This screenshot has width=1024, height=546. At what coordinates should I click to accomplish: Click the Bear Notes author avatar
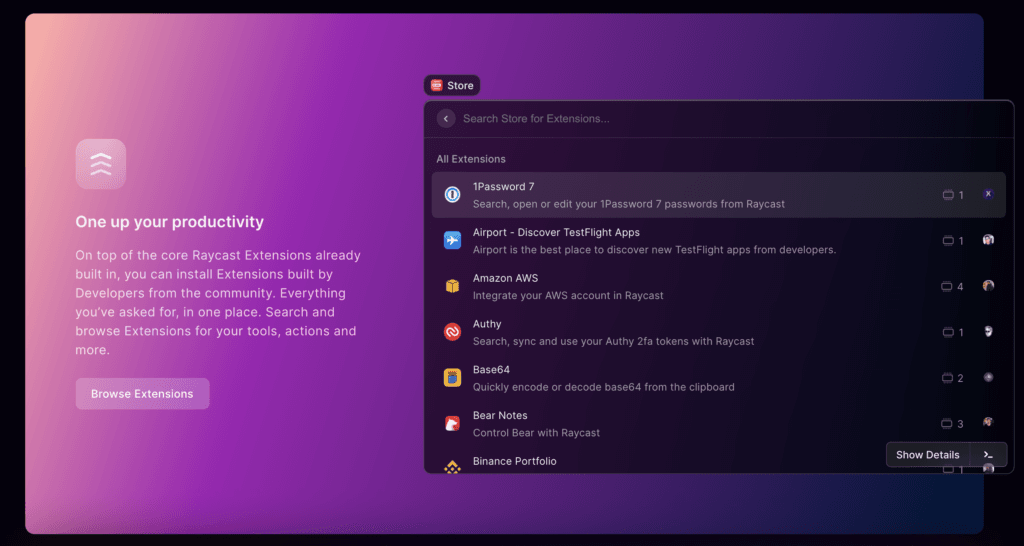(988, 423)
